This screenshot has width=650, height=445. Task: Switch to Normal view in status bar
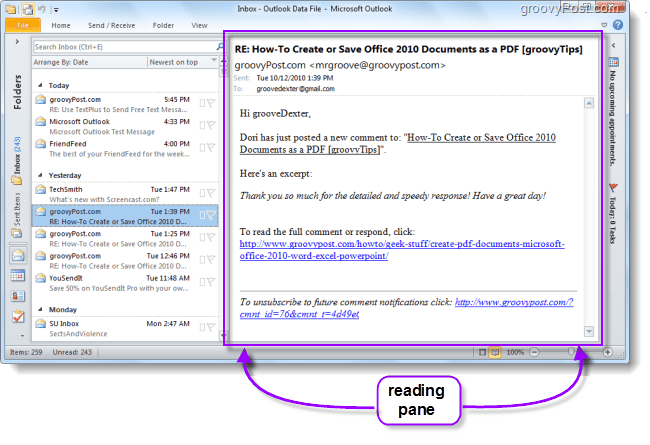(482, 352)
